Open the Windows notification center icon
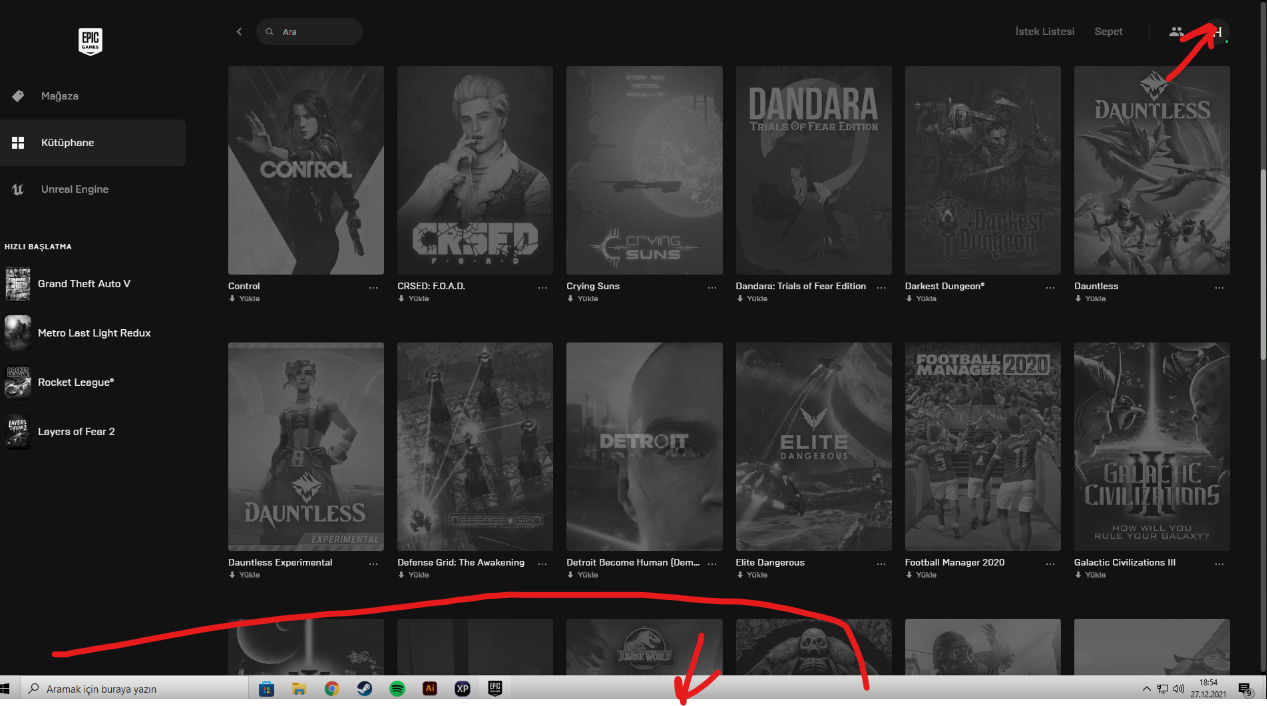The image size is (1267, 706). point(1246,689)
